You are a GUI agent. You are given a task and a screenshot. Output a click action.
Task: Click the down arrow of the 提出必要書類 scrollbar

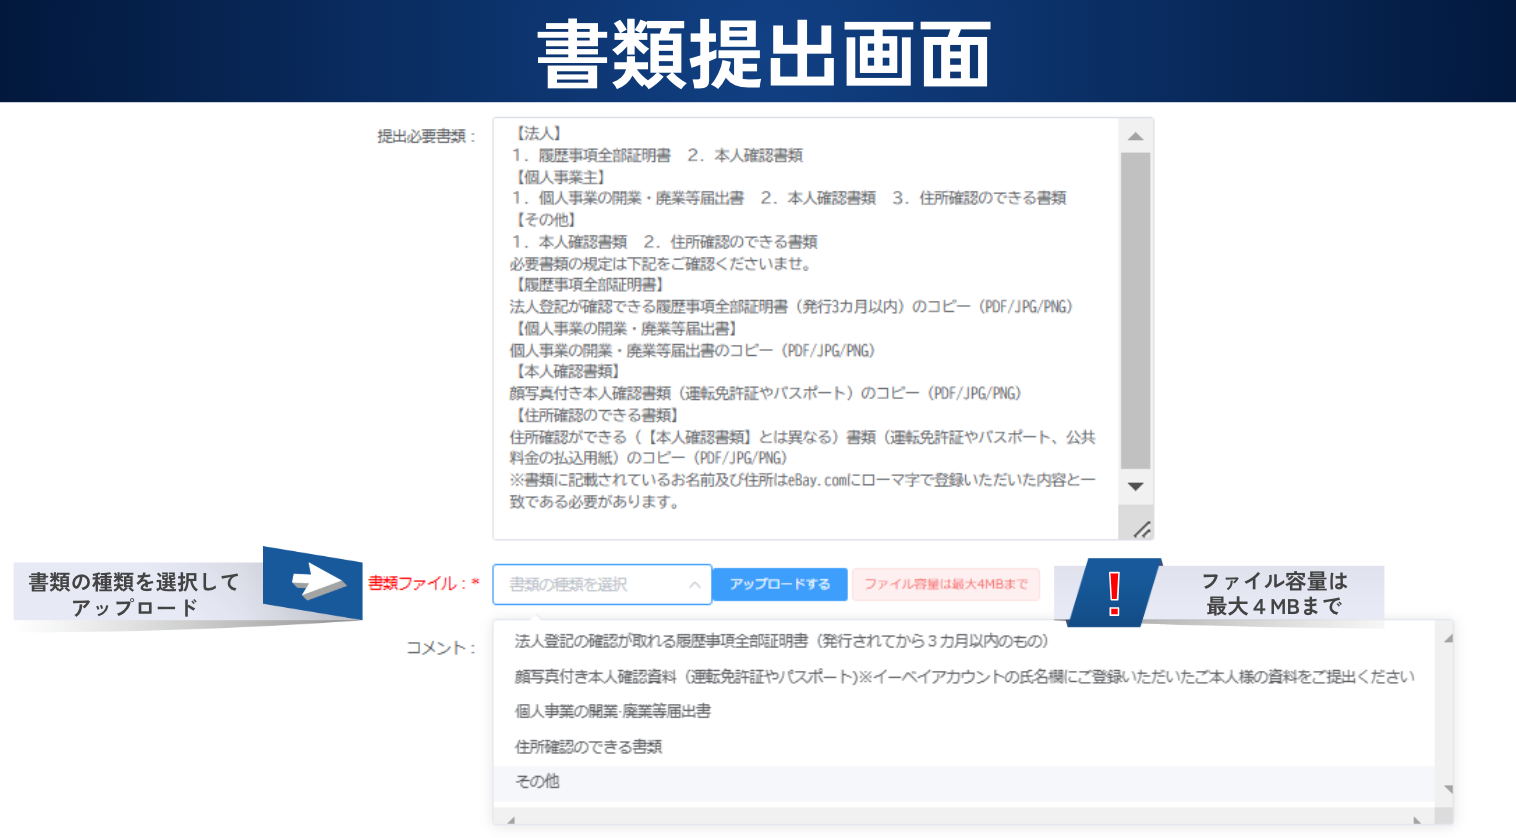click(x=1135, y=487)
